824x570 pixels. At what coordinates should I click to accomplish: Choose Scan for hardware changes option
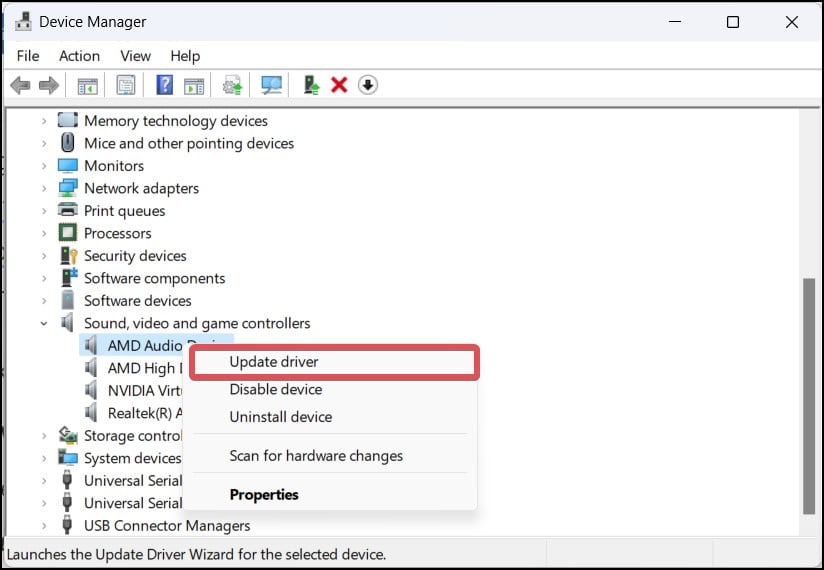[x=330, y=456]
